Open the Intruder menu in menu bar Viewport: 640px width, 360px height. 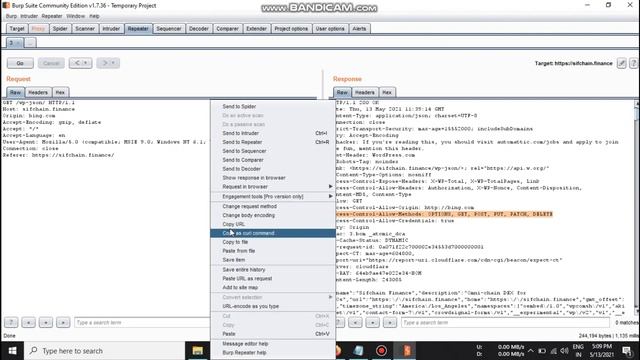coord(29,16)
